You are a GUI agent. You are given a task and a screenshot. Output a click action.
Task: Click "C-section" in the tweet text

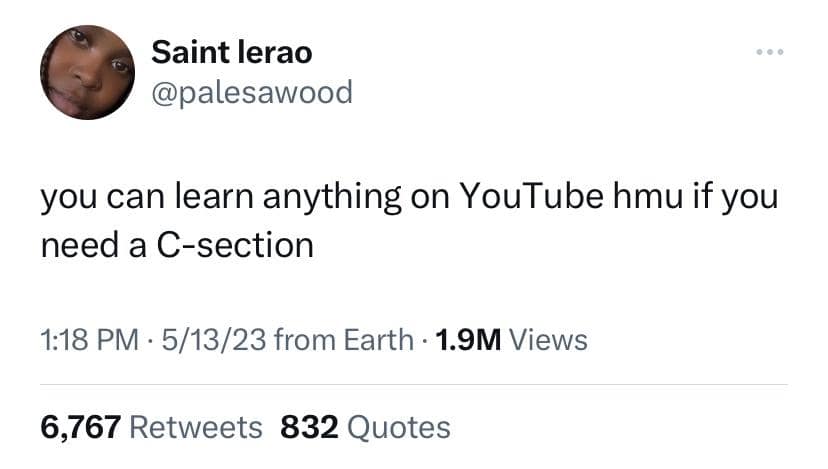(236, 244)
